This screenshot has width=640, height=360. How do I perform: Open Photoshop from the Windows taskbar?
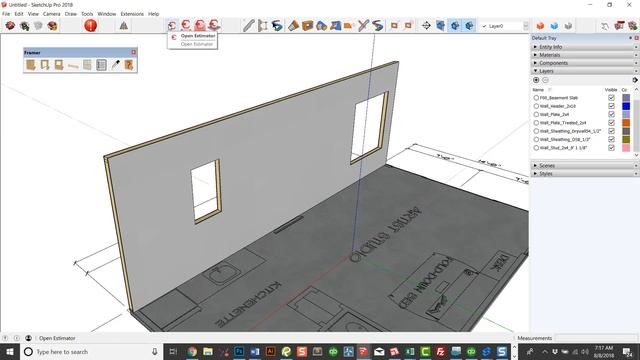pos(239,351)
